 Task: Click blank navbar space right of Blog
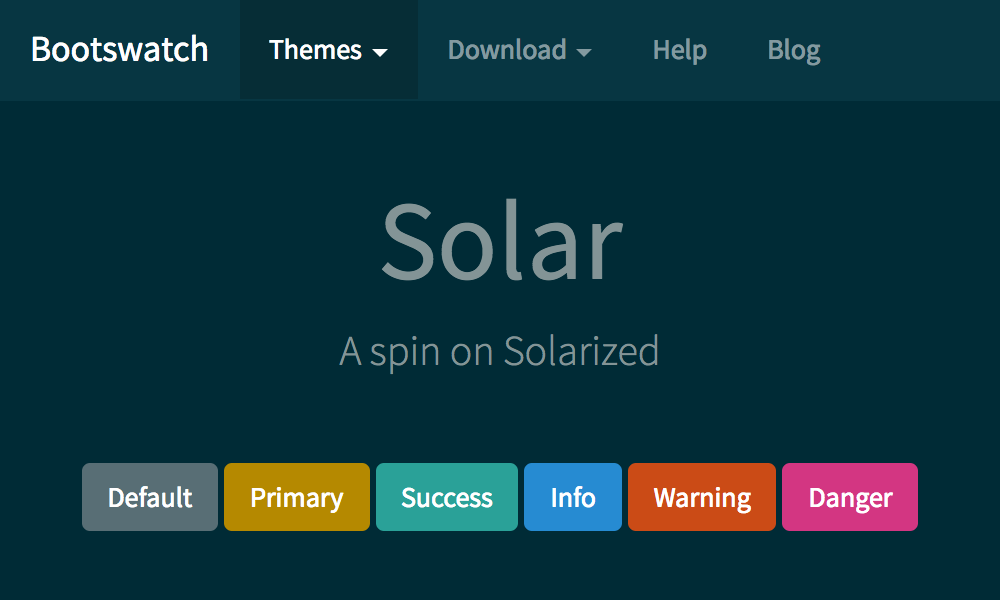pos(910,50)
